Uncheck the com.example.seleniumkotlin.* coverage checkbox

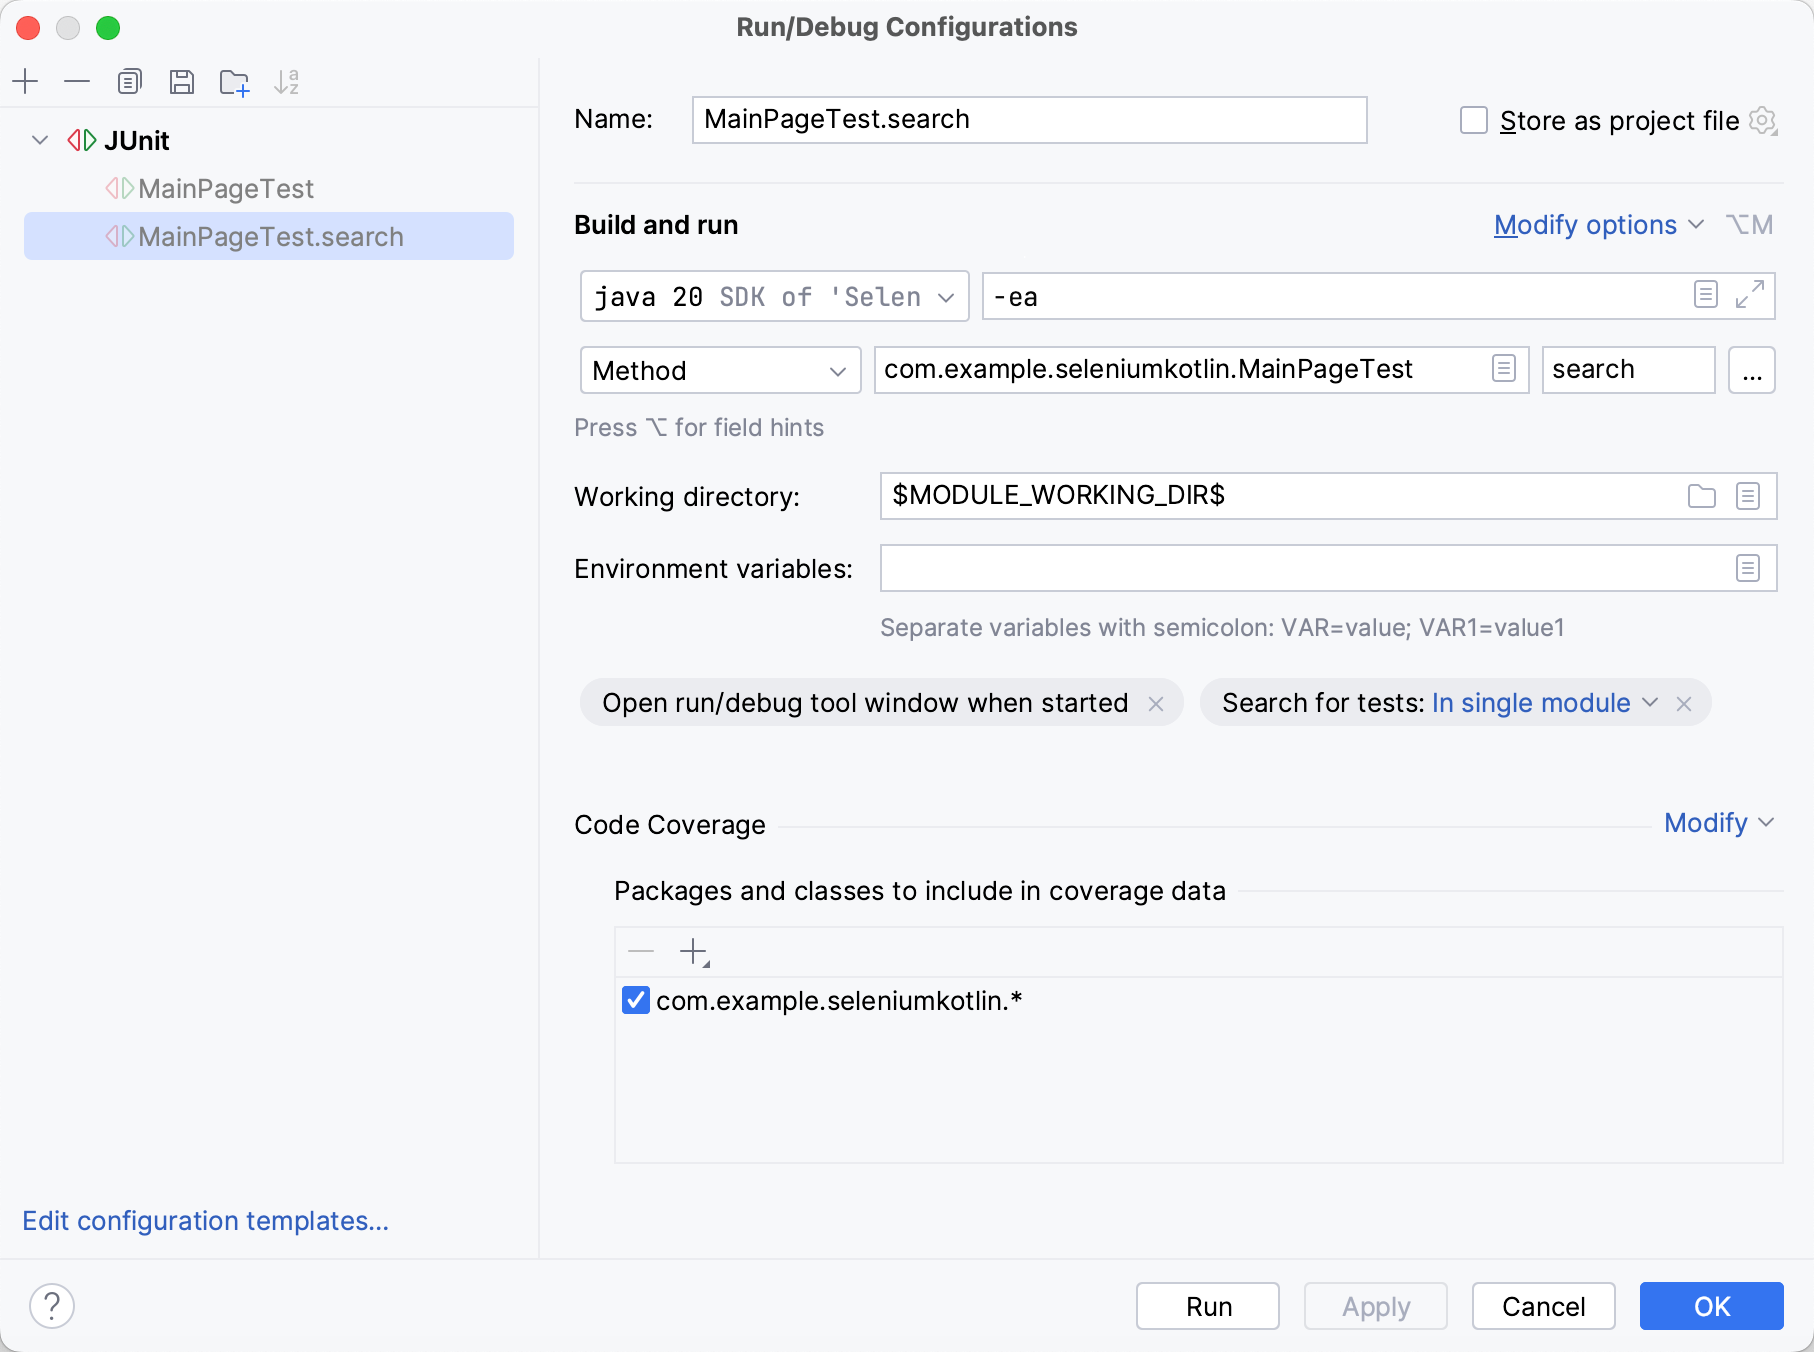636,1000
